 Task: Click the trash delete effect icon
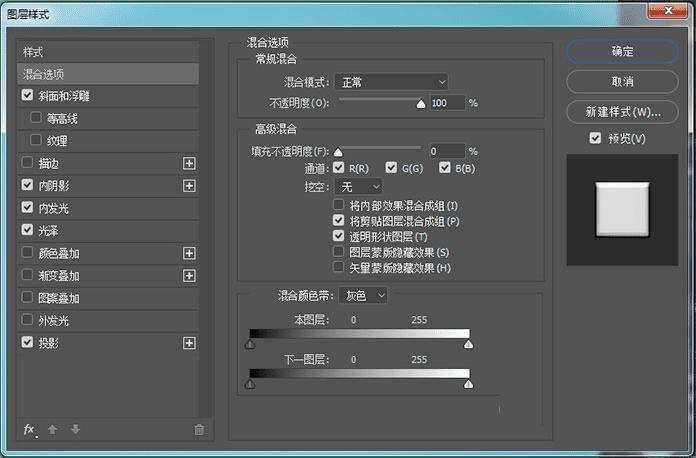(199, 430)
